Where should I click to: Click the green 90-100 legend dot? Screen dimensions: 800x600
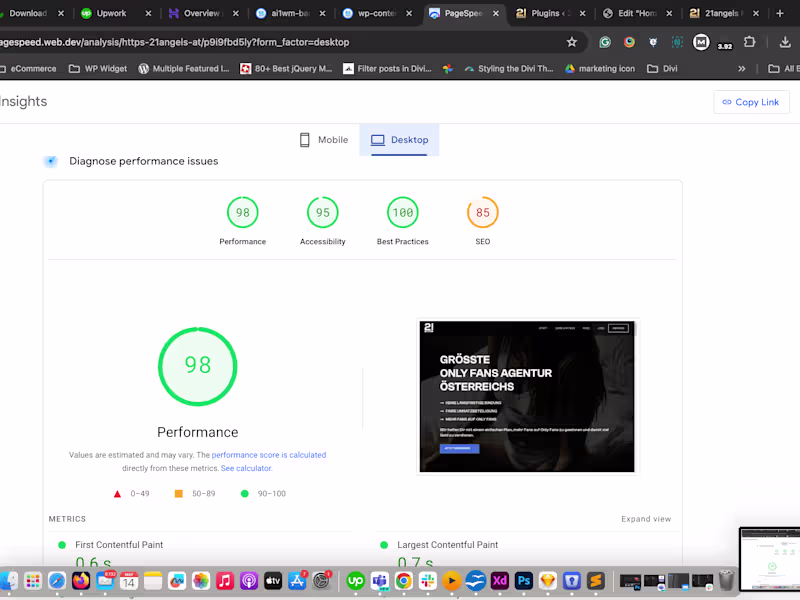(x=243, y=493)
